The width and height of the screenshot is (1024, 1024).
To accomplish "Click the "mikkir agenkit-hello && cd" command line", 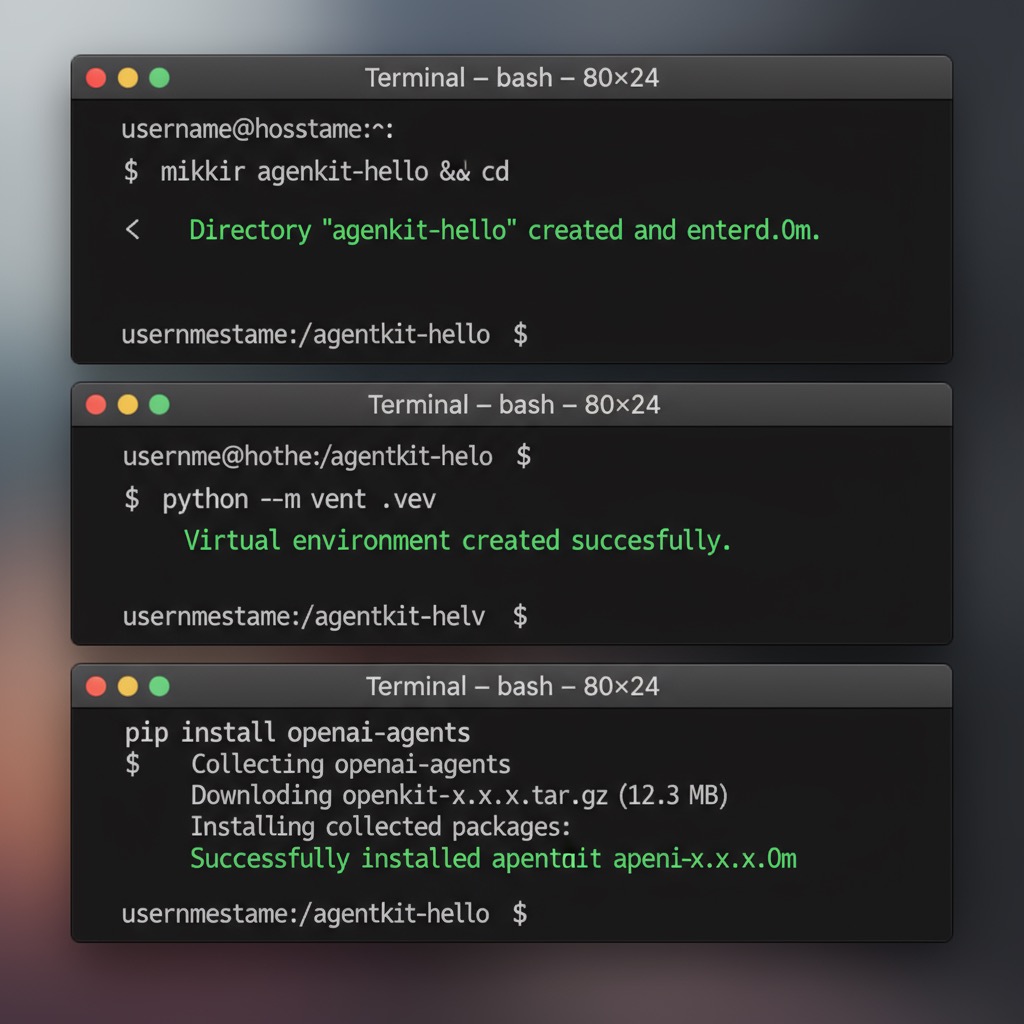I will click(x=334, y=172).
